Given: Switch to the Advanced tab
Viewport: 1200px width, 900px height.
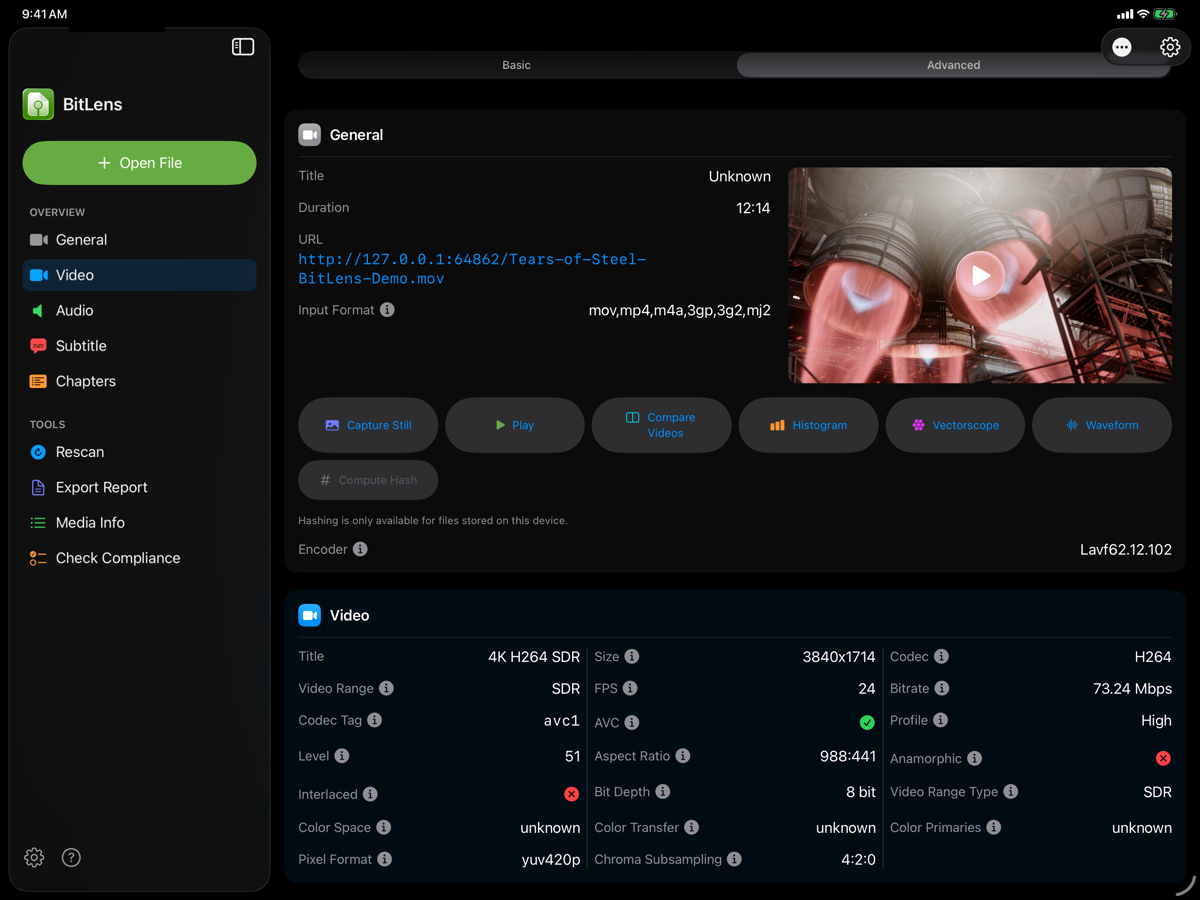Looking at the screenshot, I should pyautogui.click(x=953, y=65).
